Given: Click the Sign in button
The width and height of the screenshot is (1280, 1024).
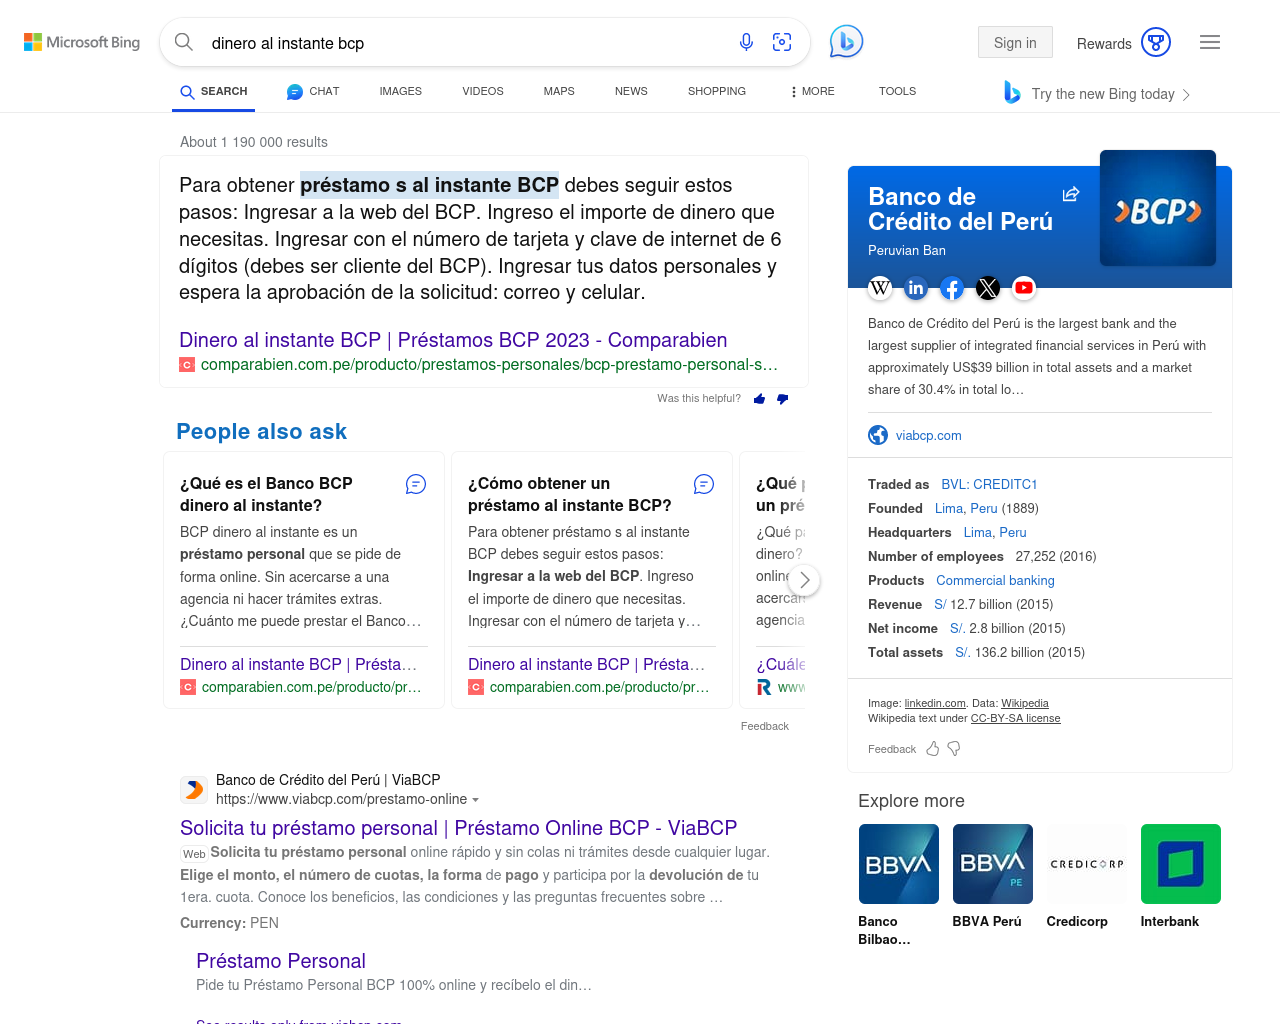Looking at the screenshot, I should click(1015, 42).
